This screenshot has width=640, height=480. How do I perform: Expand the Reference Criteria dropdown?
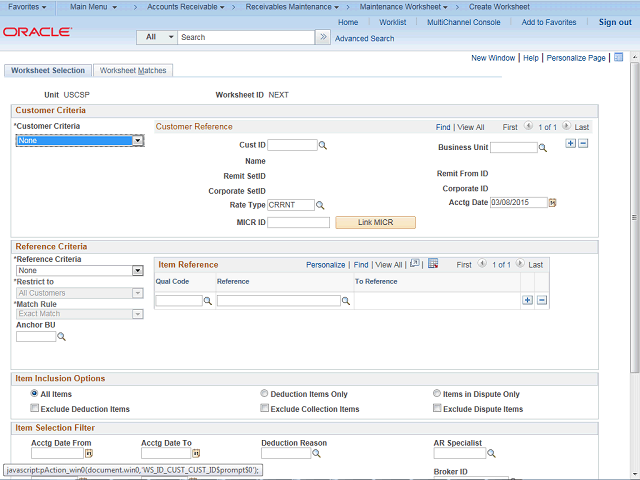pos(137,271)
